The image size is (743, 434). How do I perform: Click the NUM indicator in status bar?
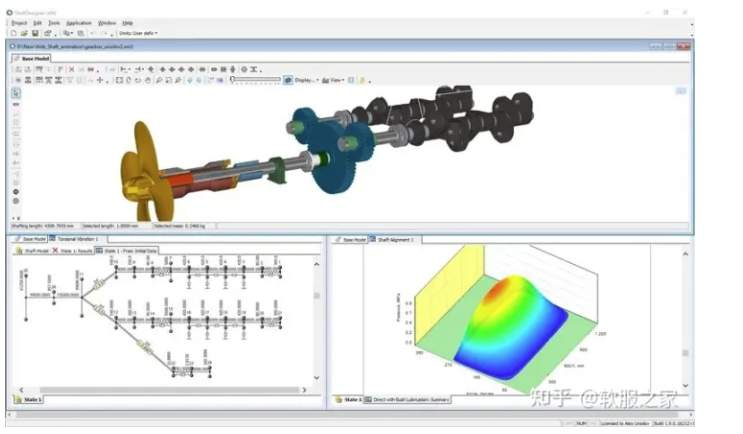[x=581, y=423]
